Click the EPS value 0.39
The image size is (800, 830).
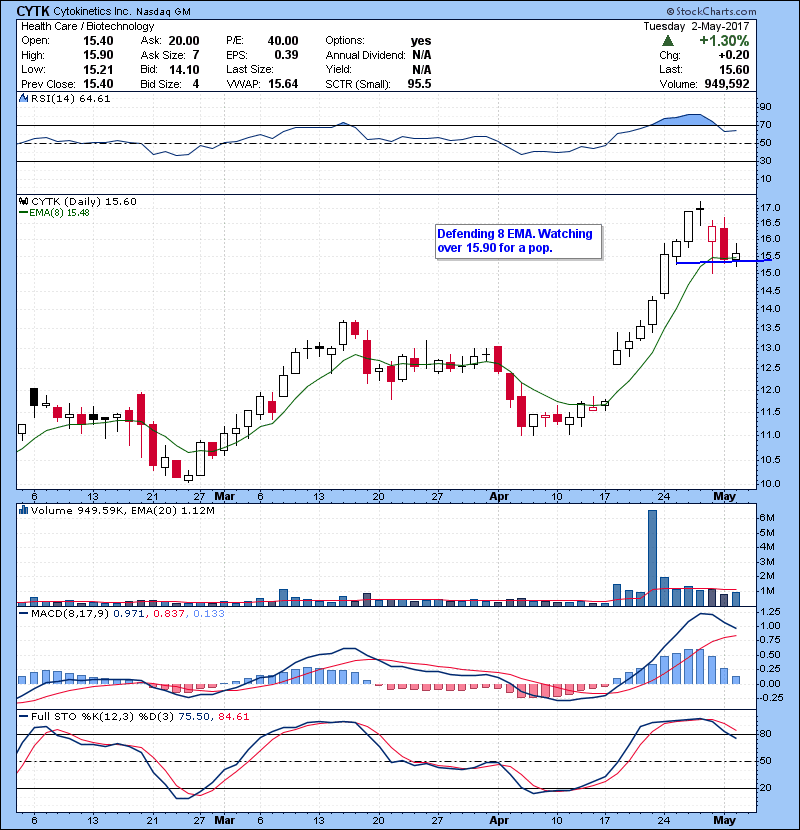(286, 55)
